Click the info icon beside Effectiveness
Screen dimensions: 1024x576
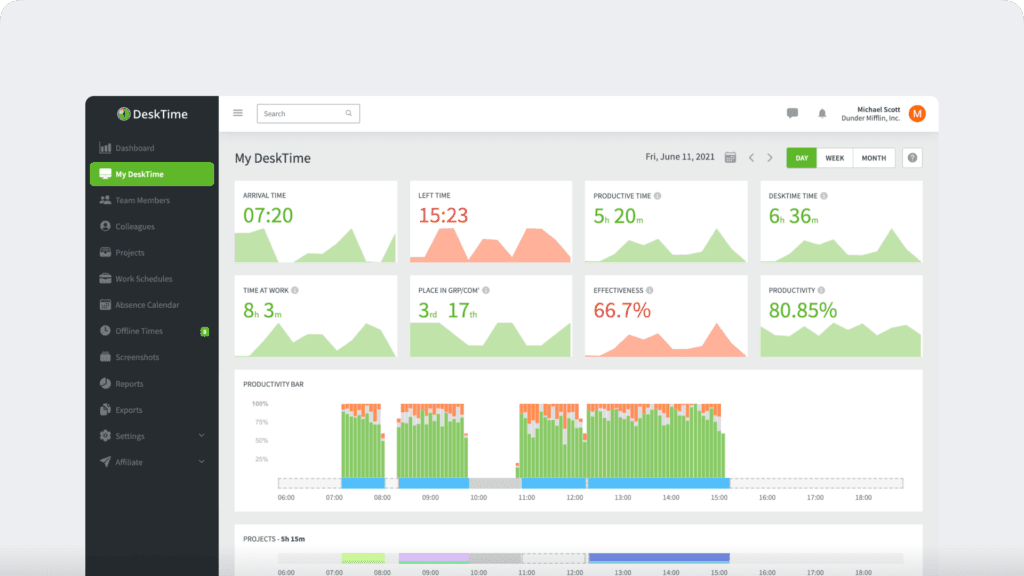[x=650, y=291]
